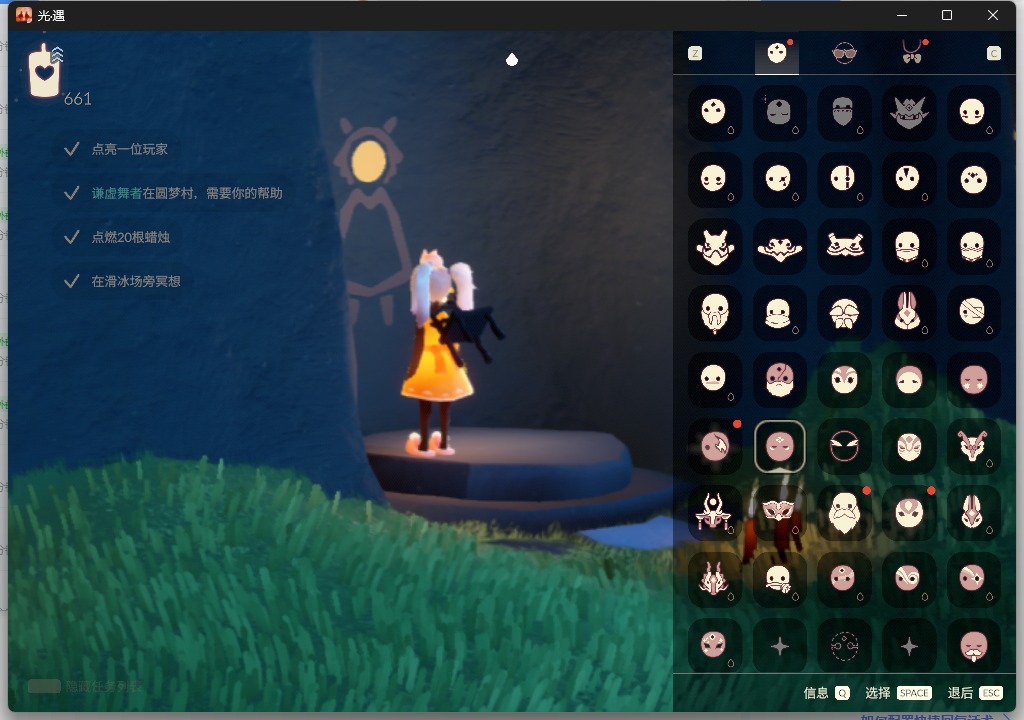Image resolution: width=1024 pixels, height=720 pixels.
Task: Select pink-haired sleepy-eyed mask
Action: (x=908, y=380)
